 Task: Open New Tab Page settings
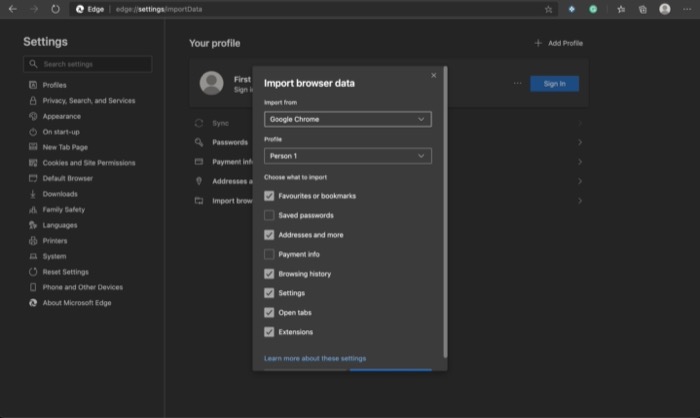click(65, 147)
